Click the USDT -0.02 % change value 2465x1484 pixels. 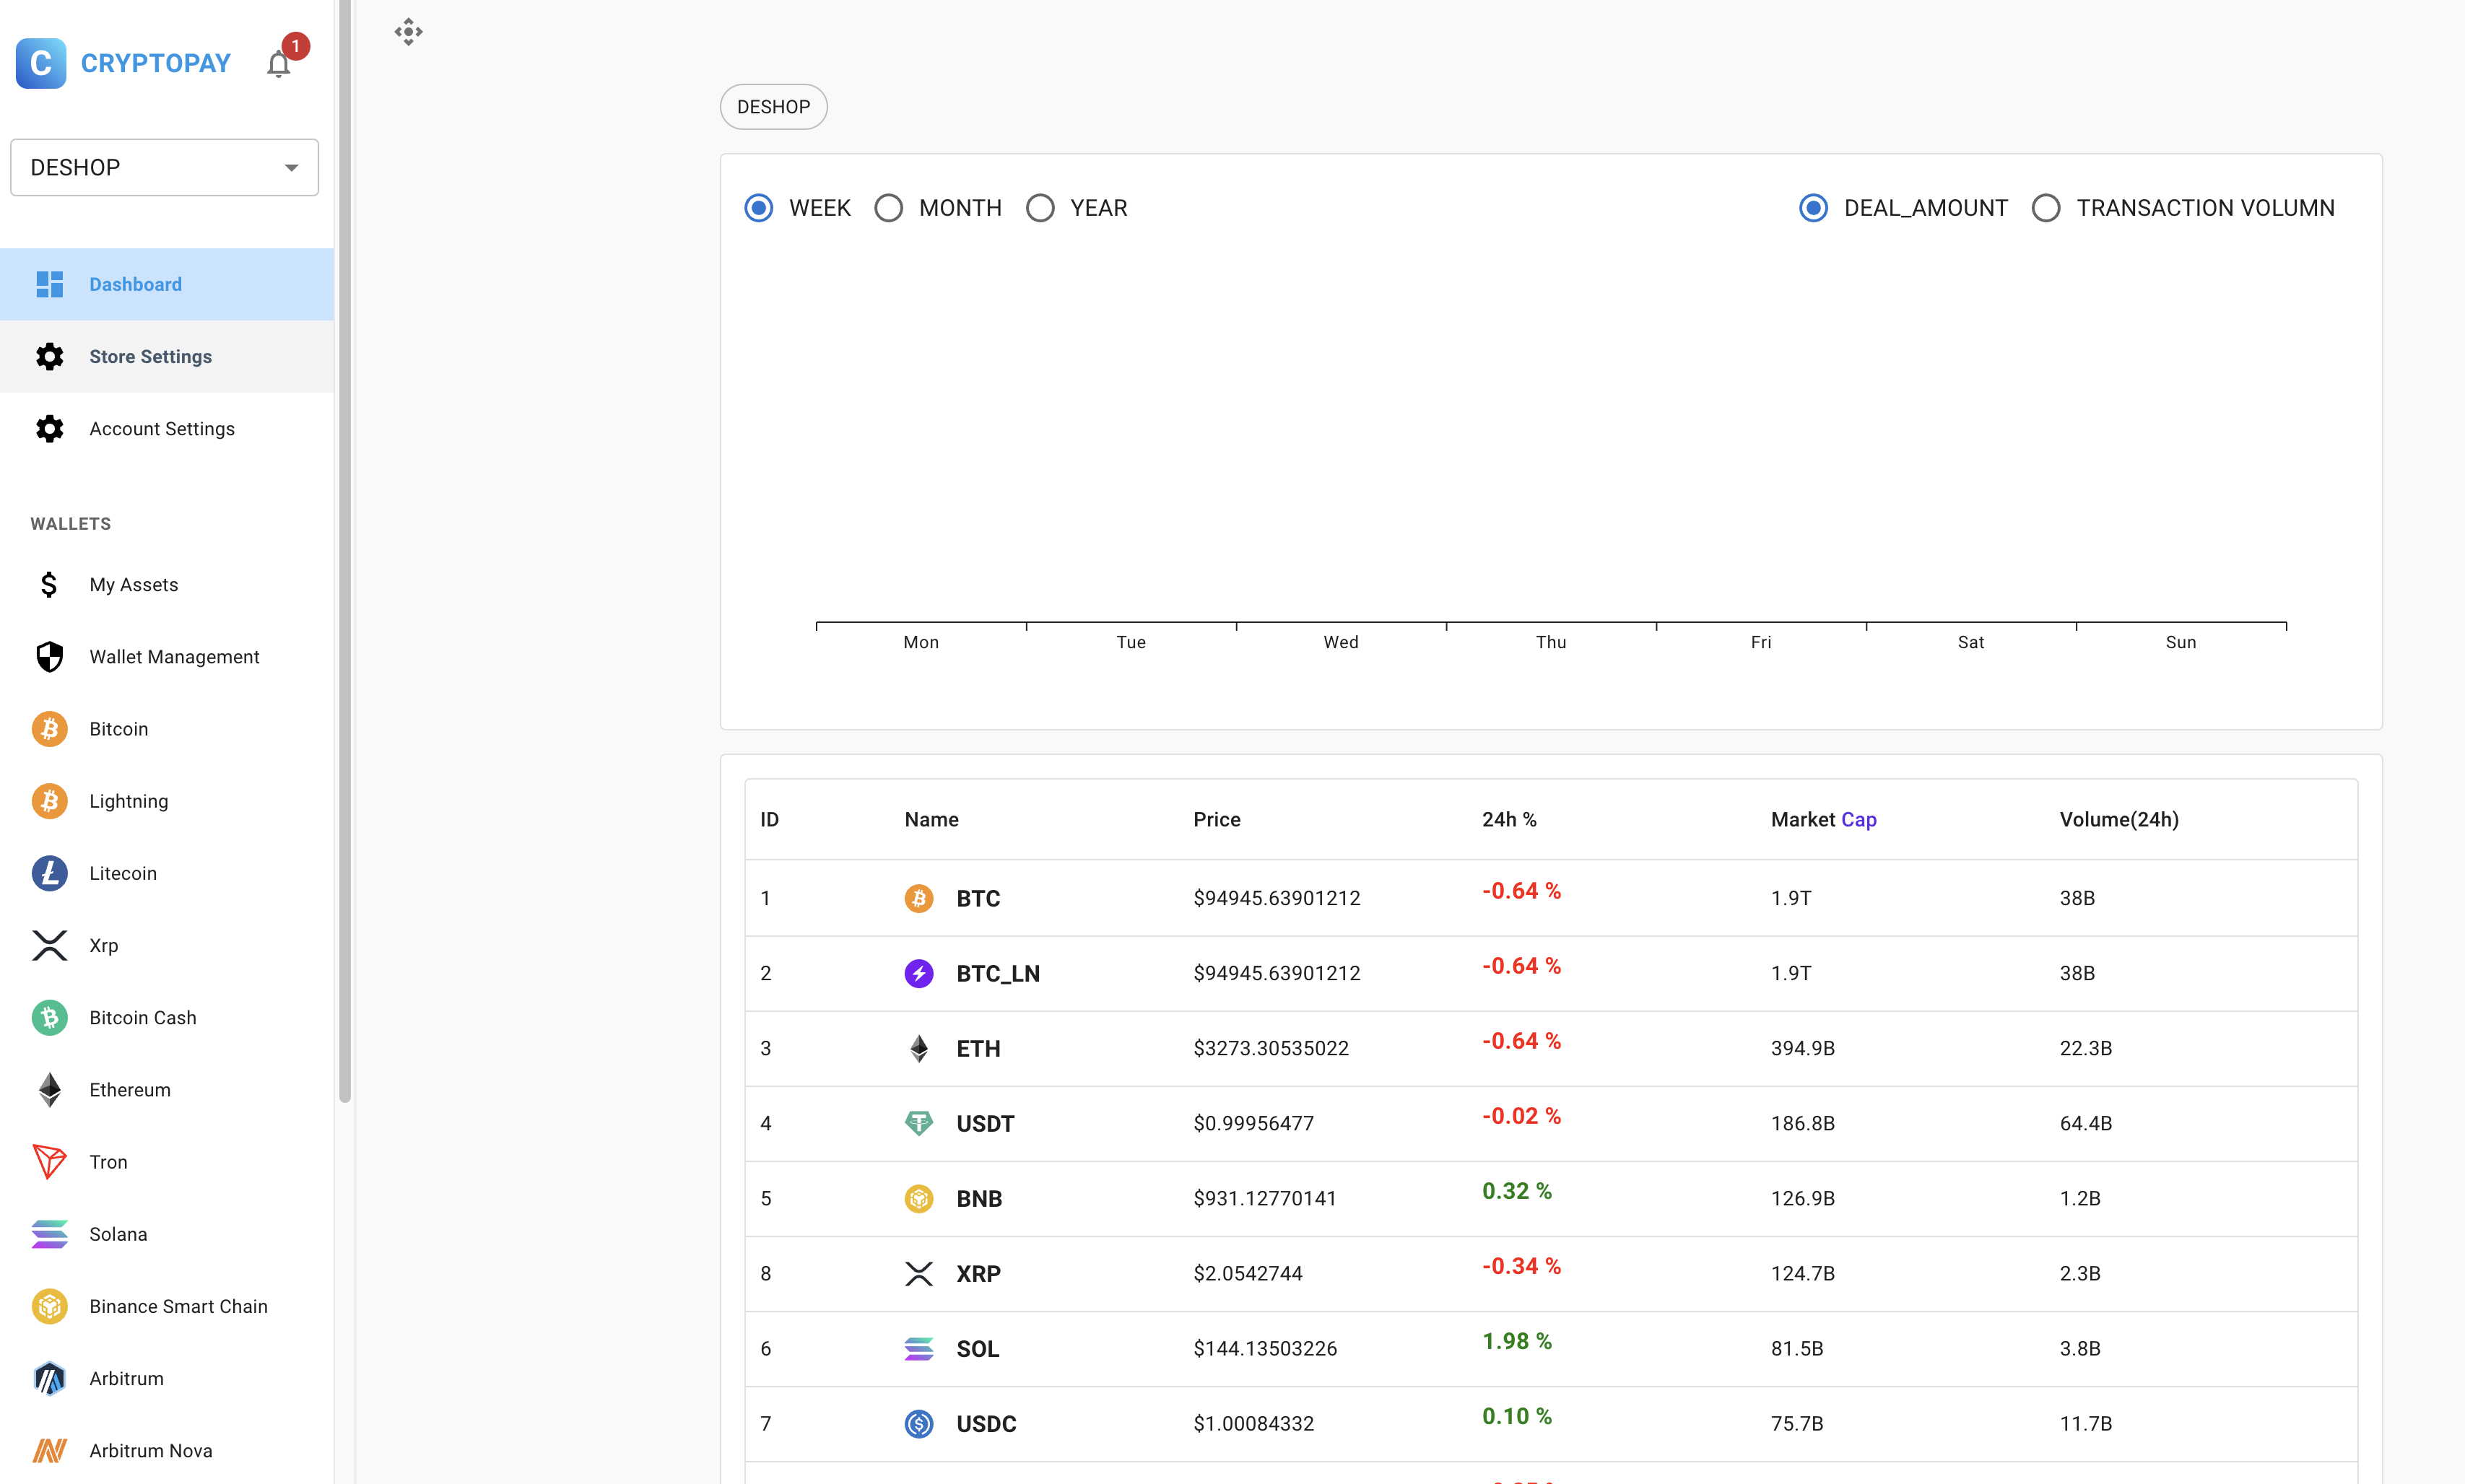[x=1521, y=1116]
